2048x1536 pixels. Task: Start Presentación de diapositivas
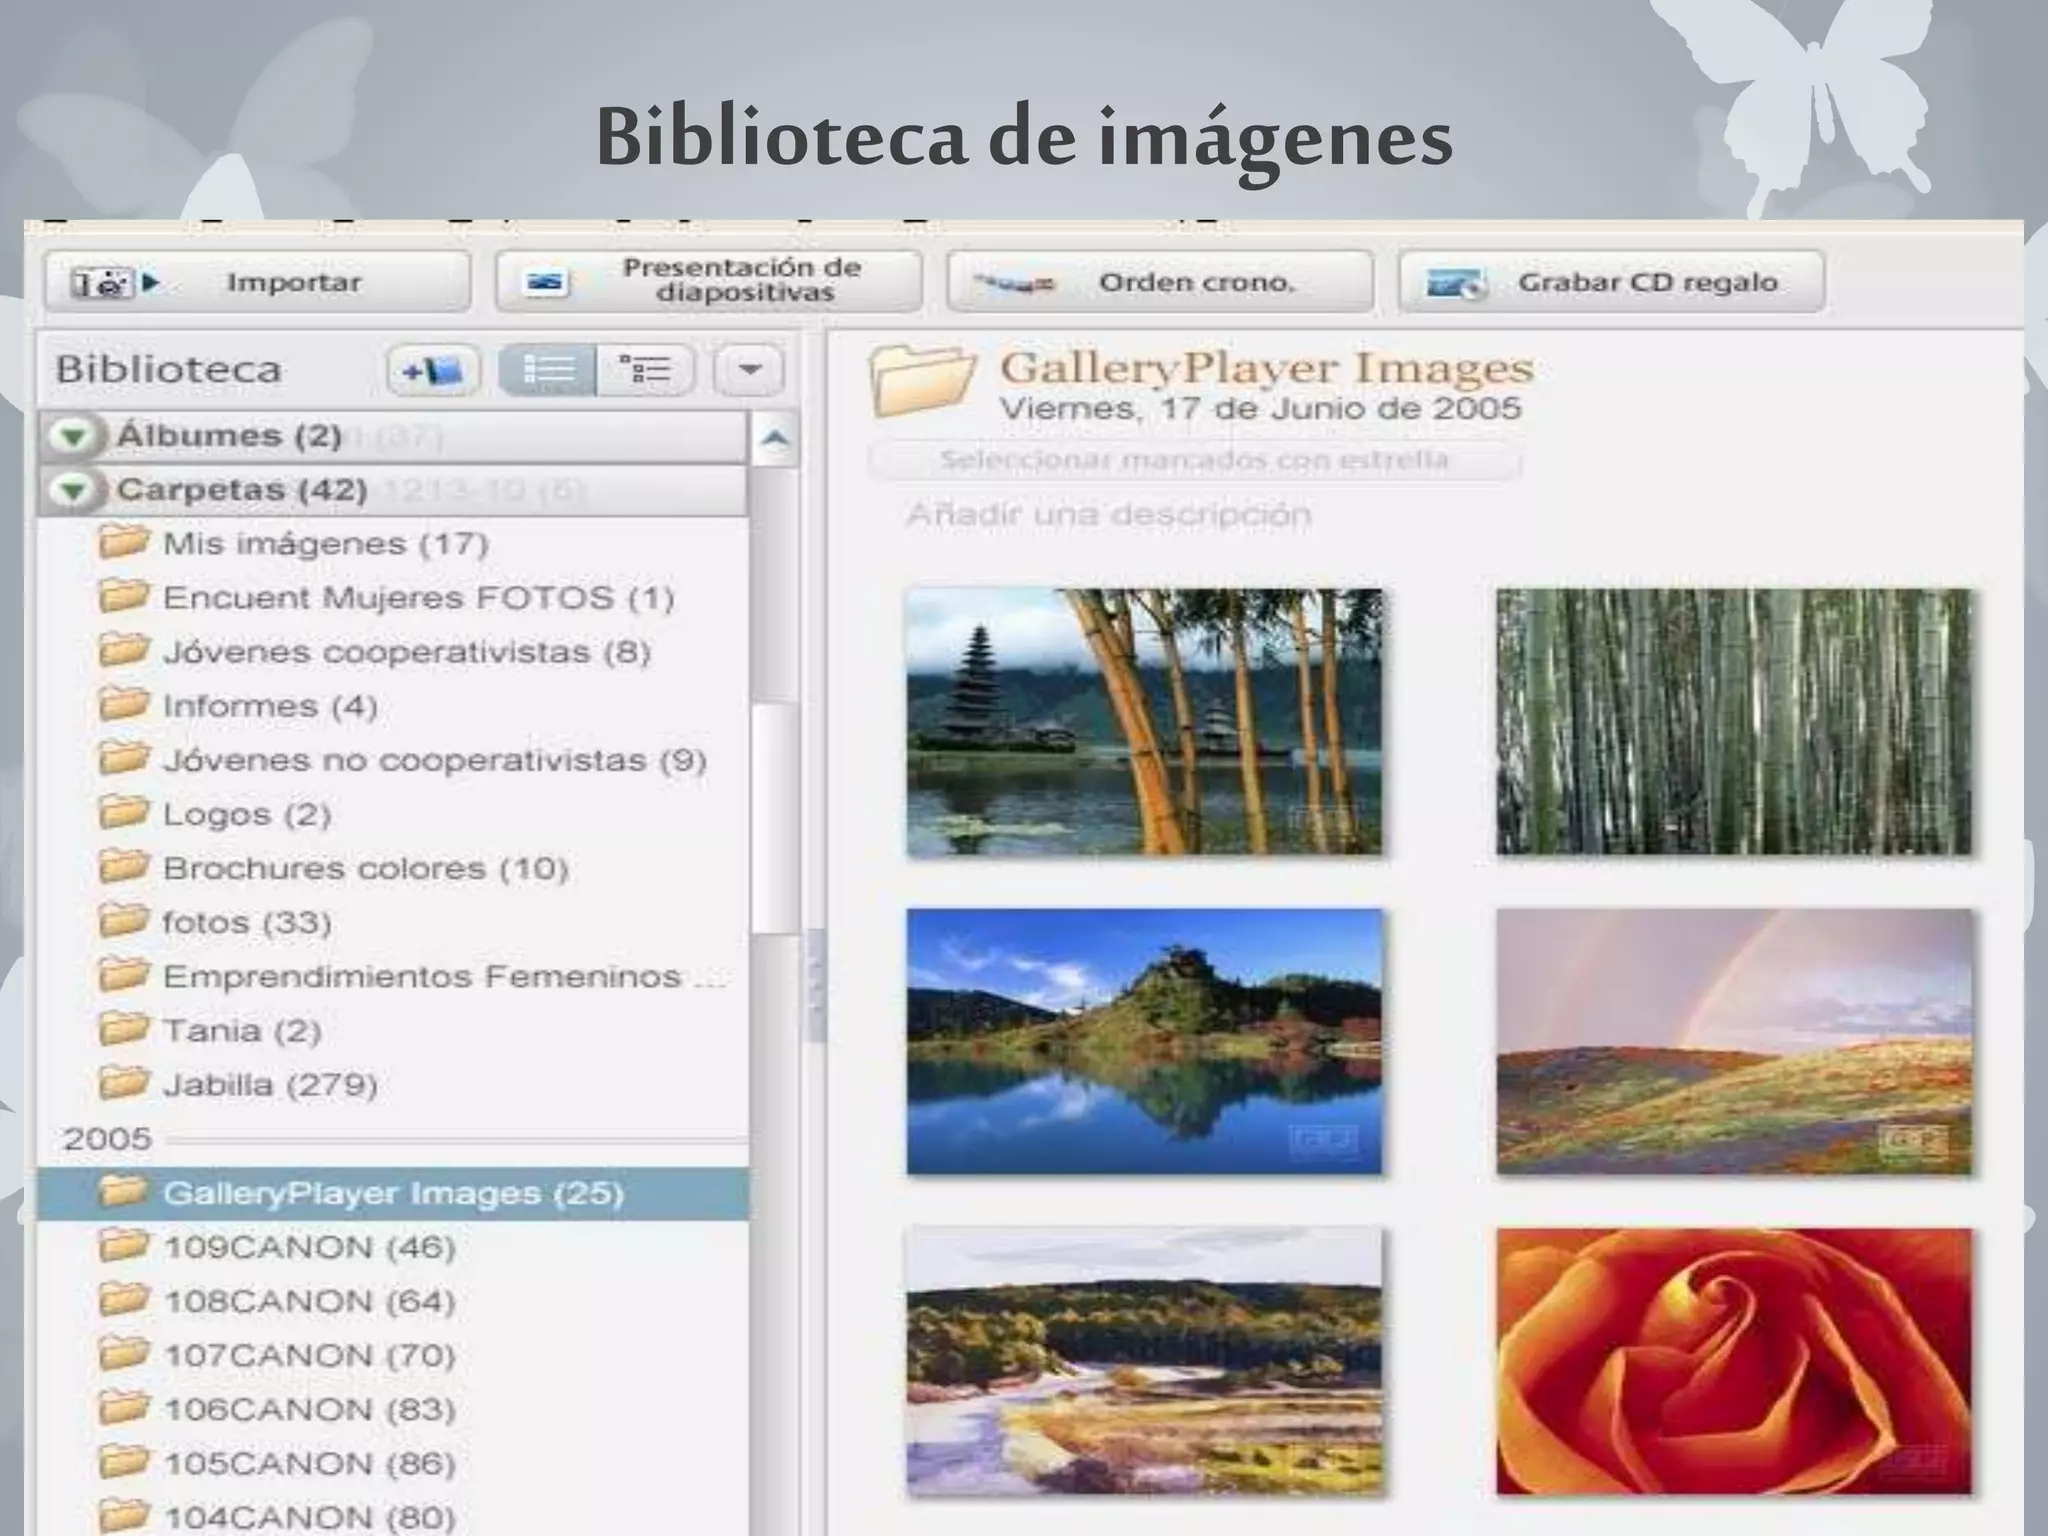(x=708, y=282)
